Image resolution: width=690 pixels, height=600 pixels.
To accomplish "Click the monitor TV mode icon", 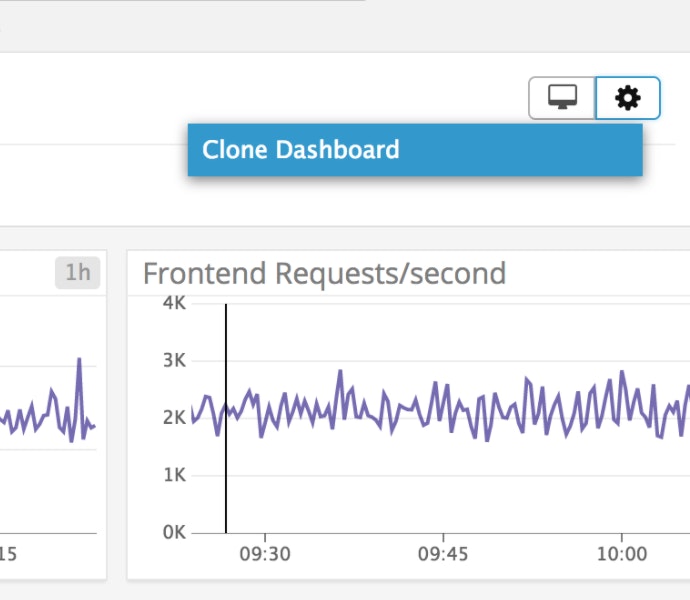I will [562, 98].
